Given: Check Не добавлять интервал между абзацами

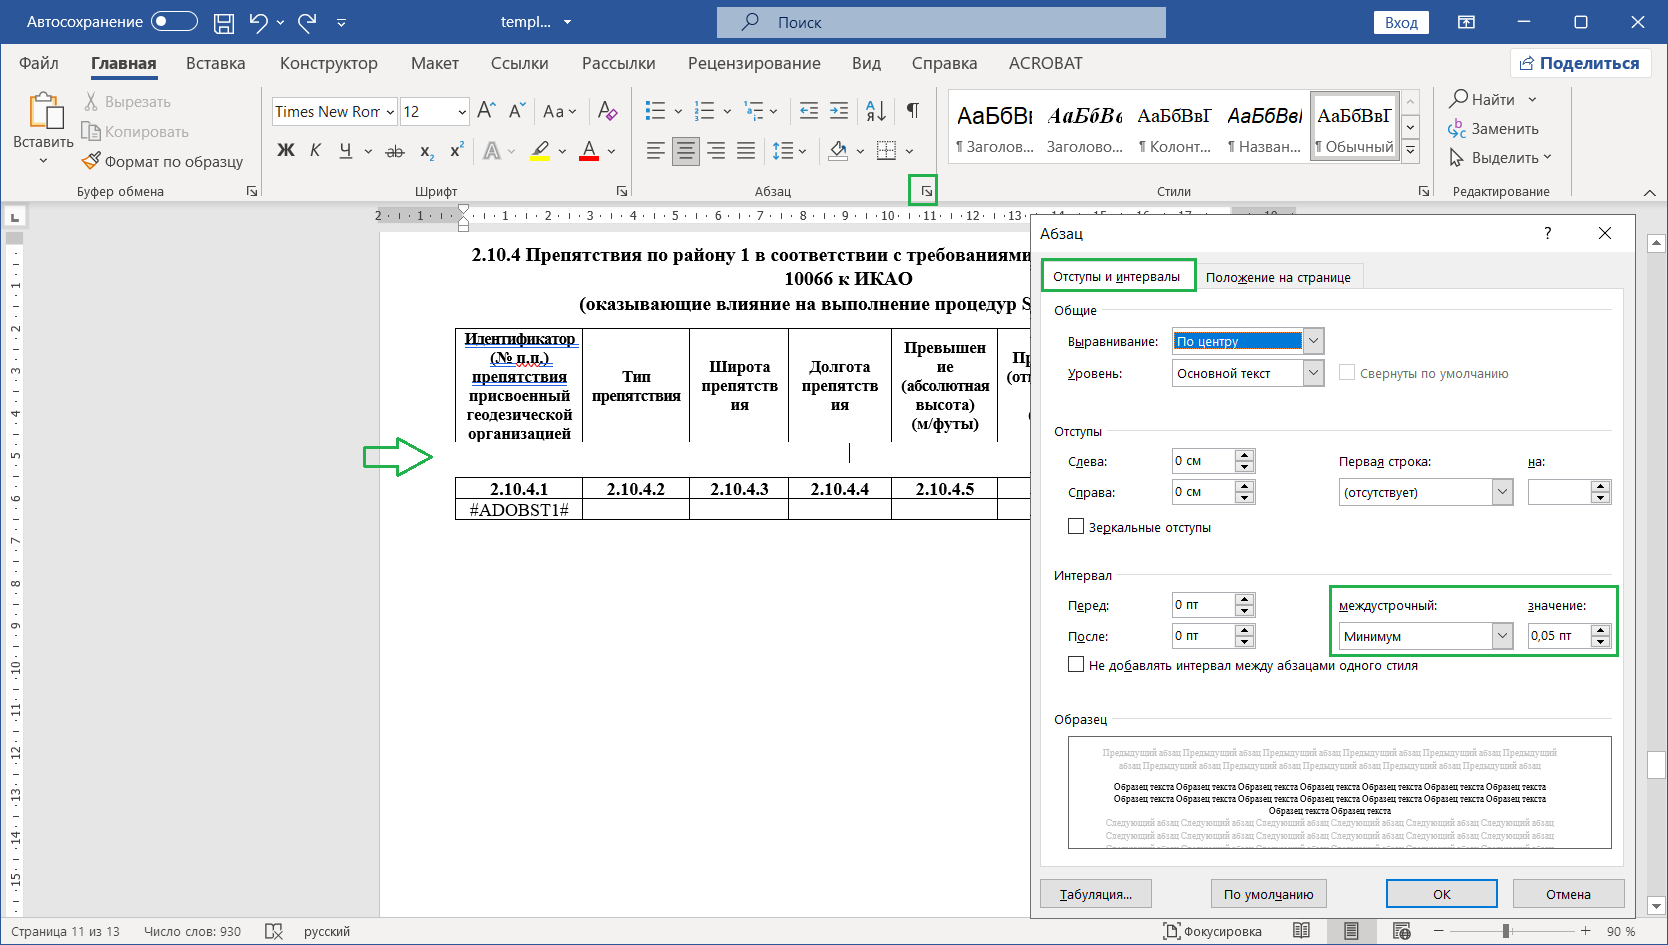Looking at the screenshot, I should click(1076, 665).
